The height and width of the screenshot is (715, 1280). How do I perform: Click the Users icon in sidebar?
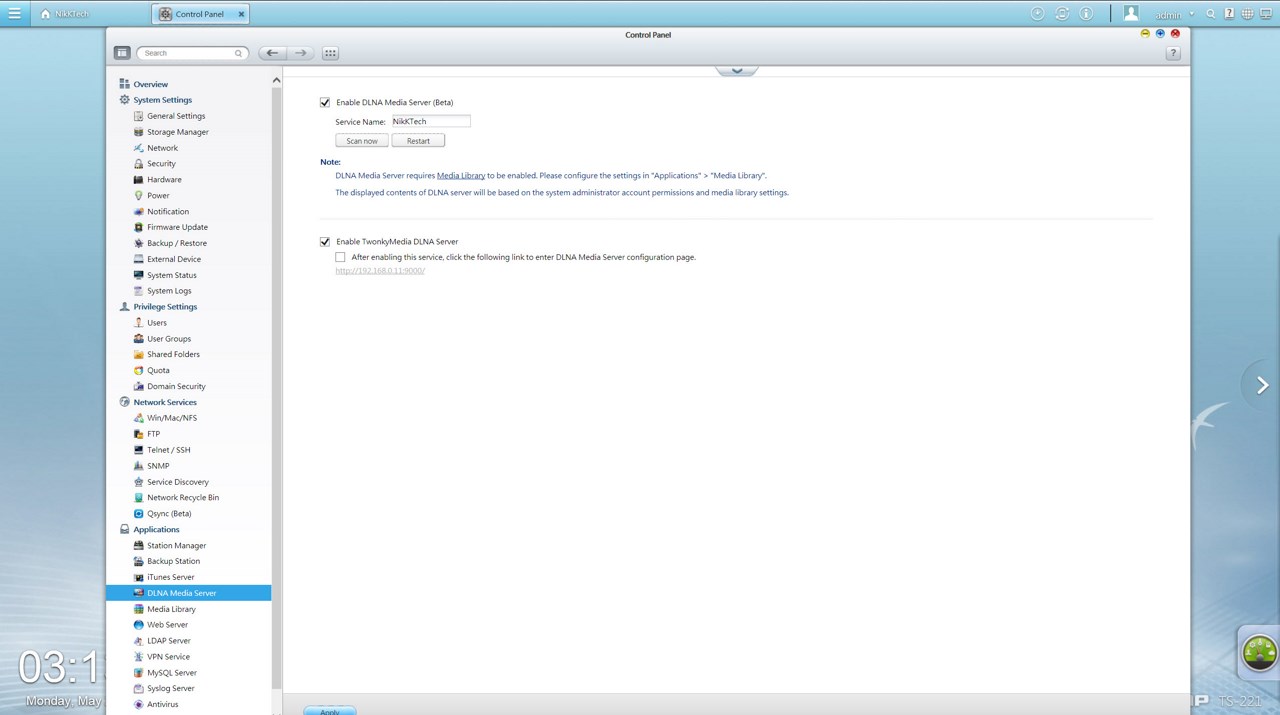coord(139,323)
